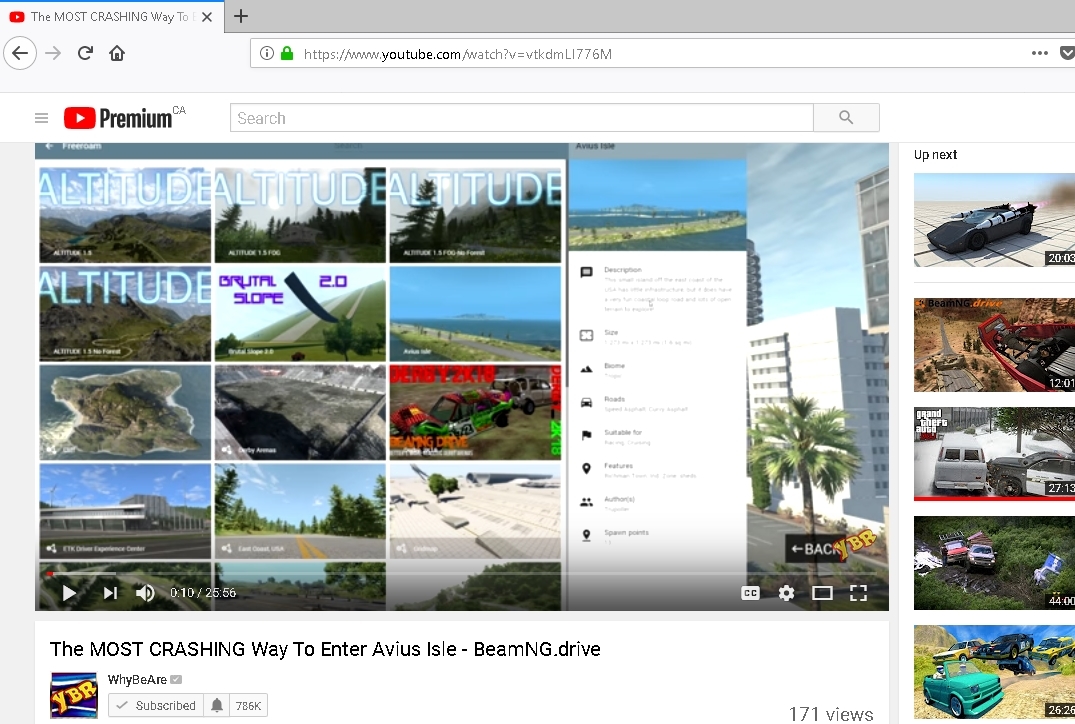Open the page actions three-dots menu
Image resolution: width=1075 pixels, height=724 pixels.
click(1039, 53)
